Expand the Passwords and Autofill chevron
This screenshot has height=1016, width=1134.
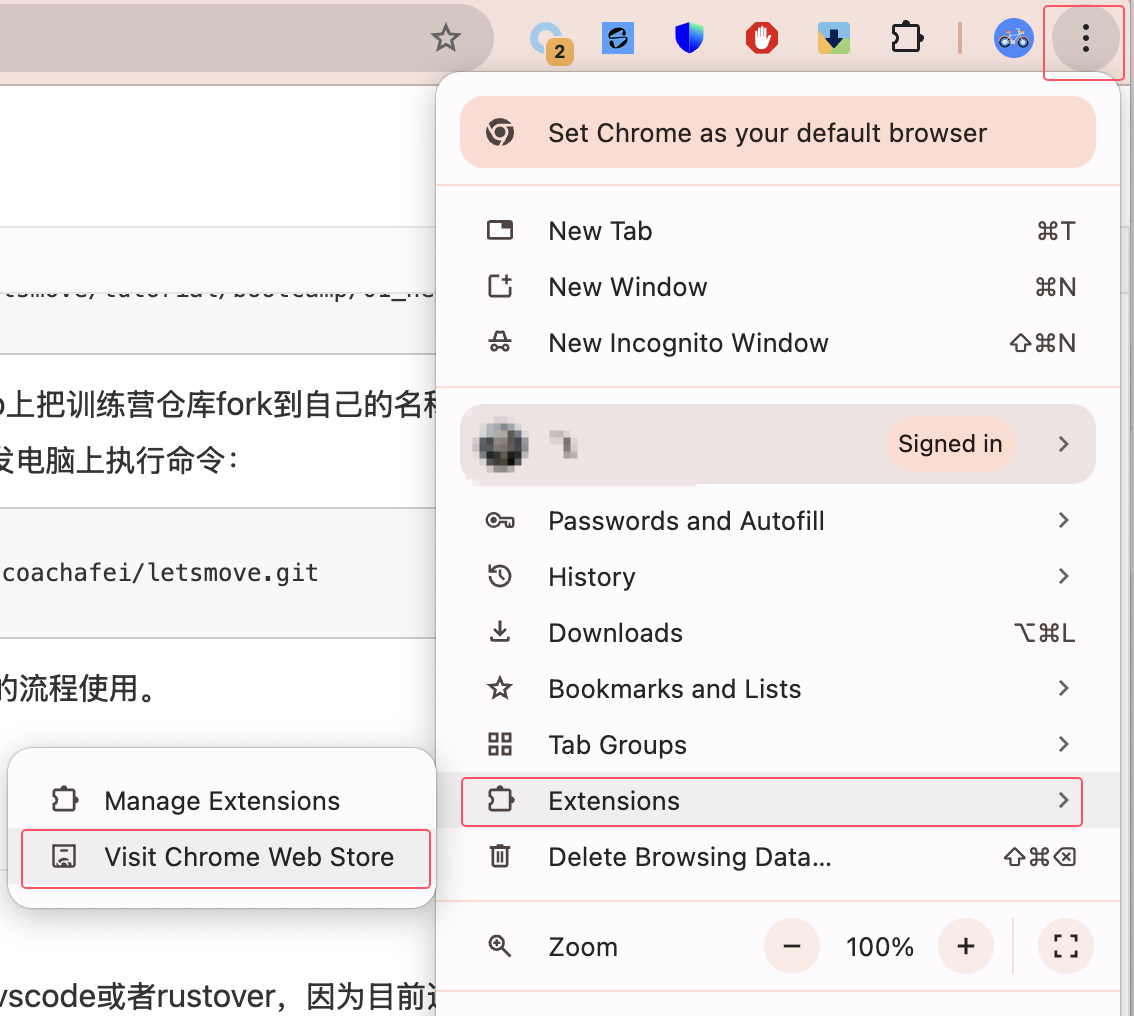tap(1063, 520)
